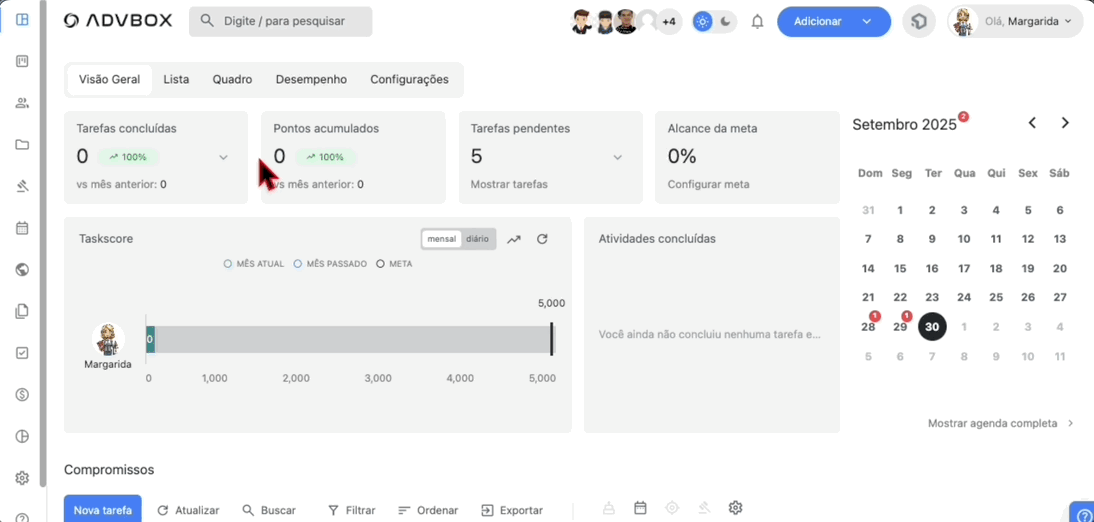Expand the Tarefas pendentes card chevron
1094x522 pixels.
point(617,157)
